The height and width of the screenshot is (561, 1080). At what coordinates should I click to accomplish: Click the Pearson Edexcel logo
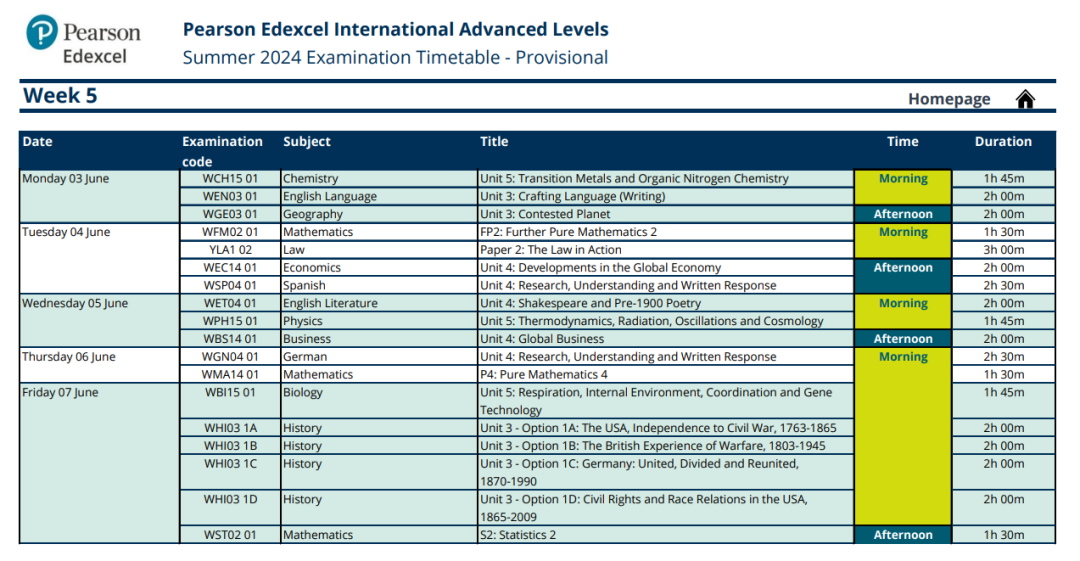(x=83, y=40)
